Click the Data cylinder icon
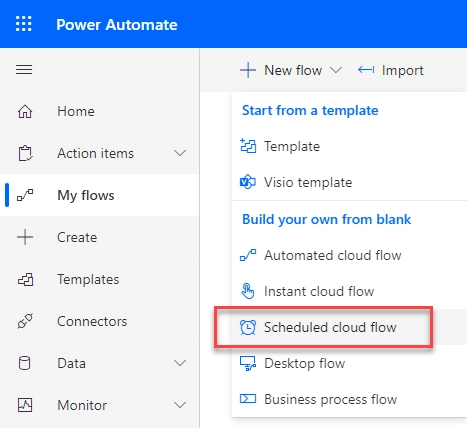This screenshot has width=467, height=428. pyautogui.click(x=24, y=363)
